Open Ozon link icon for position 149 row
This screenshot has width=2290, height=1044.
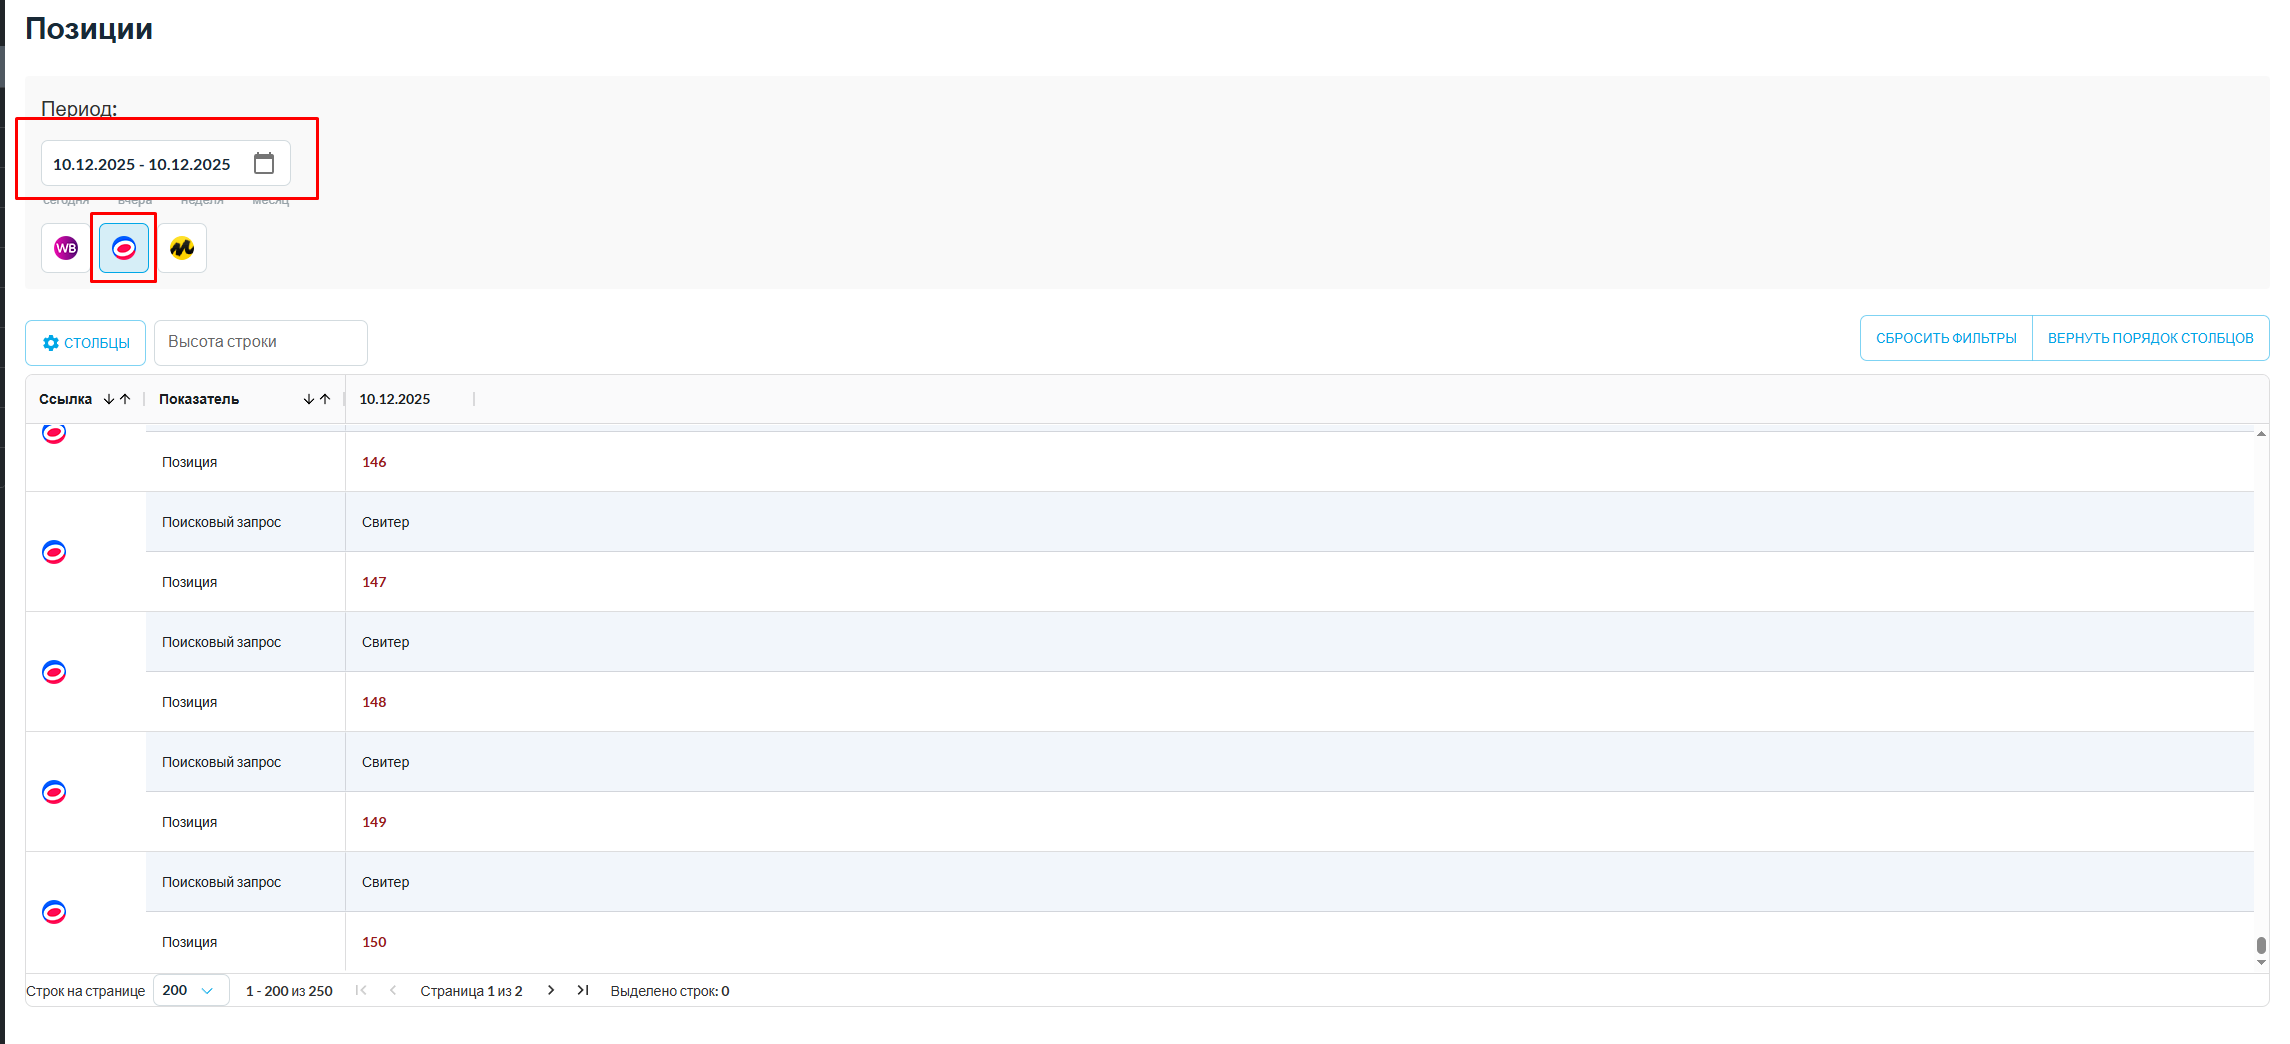pyautogui.click(x=54, y=792)
